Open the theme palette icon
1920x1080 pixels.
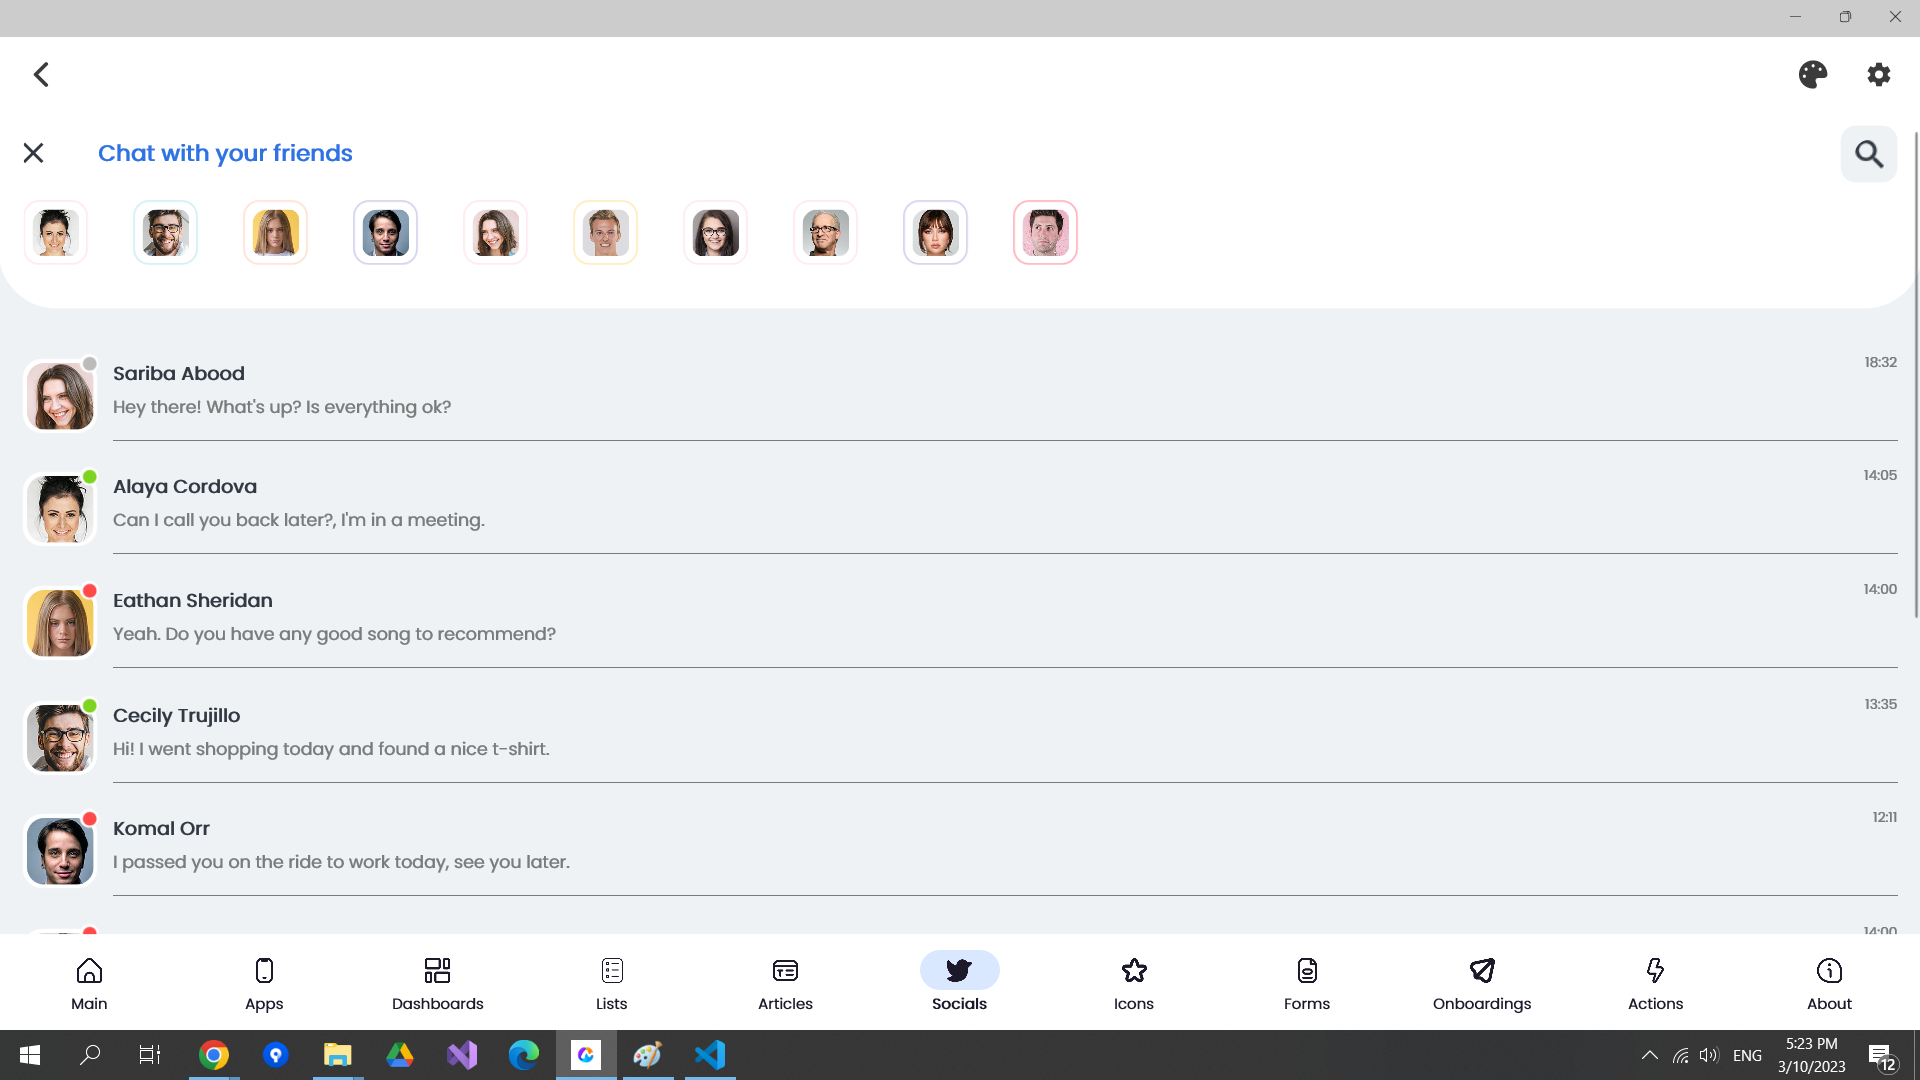pyautogui.click(x=1812, y=75)
